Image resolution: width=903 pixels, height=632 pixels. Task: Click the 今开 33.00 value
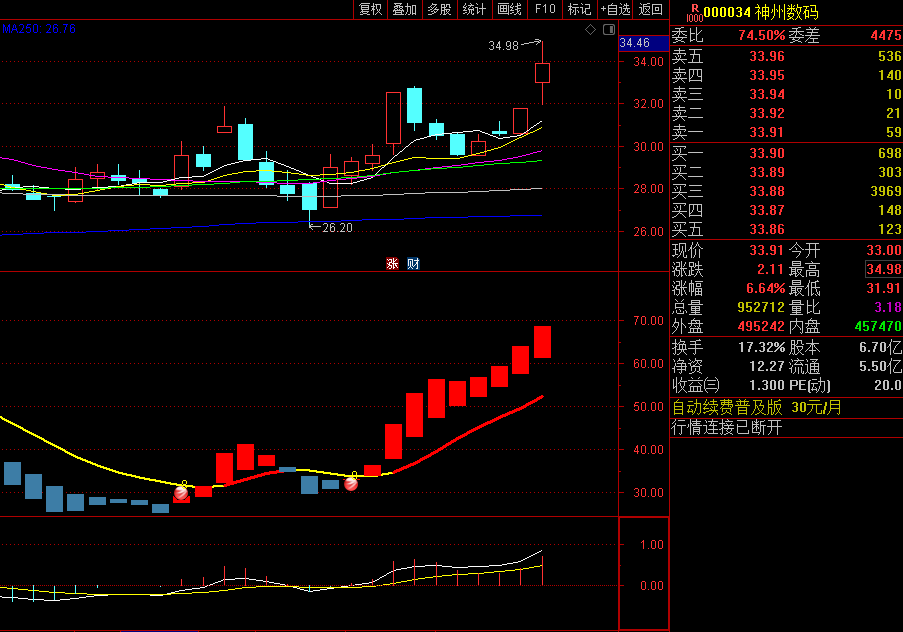tap(884, 250)
